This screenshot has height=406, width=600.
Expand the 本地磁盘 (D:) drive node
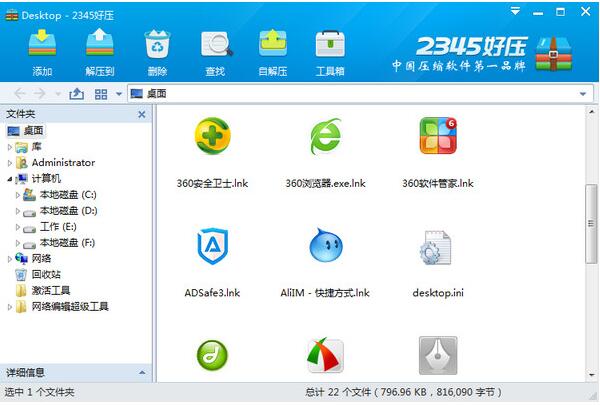(18, 211)
